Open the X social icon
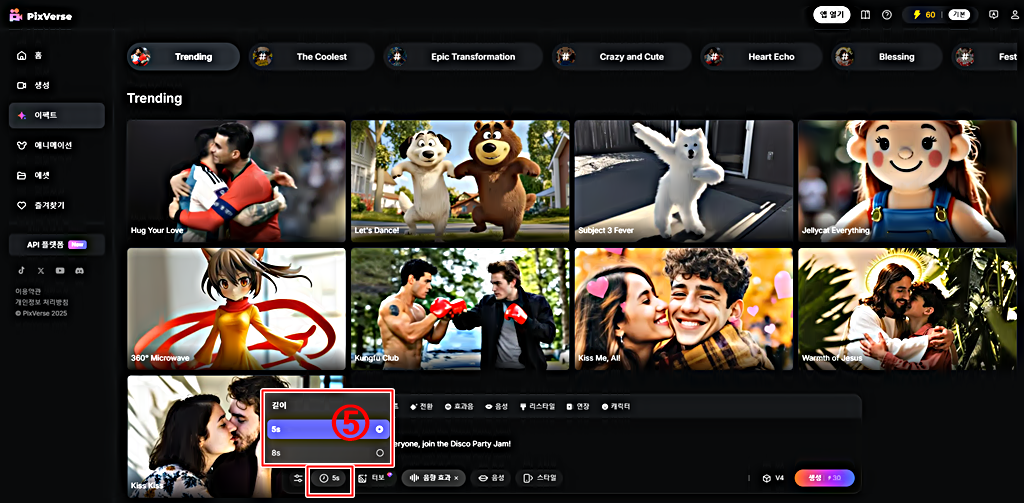The height and width of the screenshot is (503, 1024). [x=41, y=270]
